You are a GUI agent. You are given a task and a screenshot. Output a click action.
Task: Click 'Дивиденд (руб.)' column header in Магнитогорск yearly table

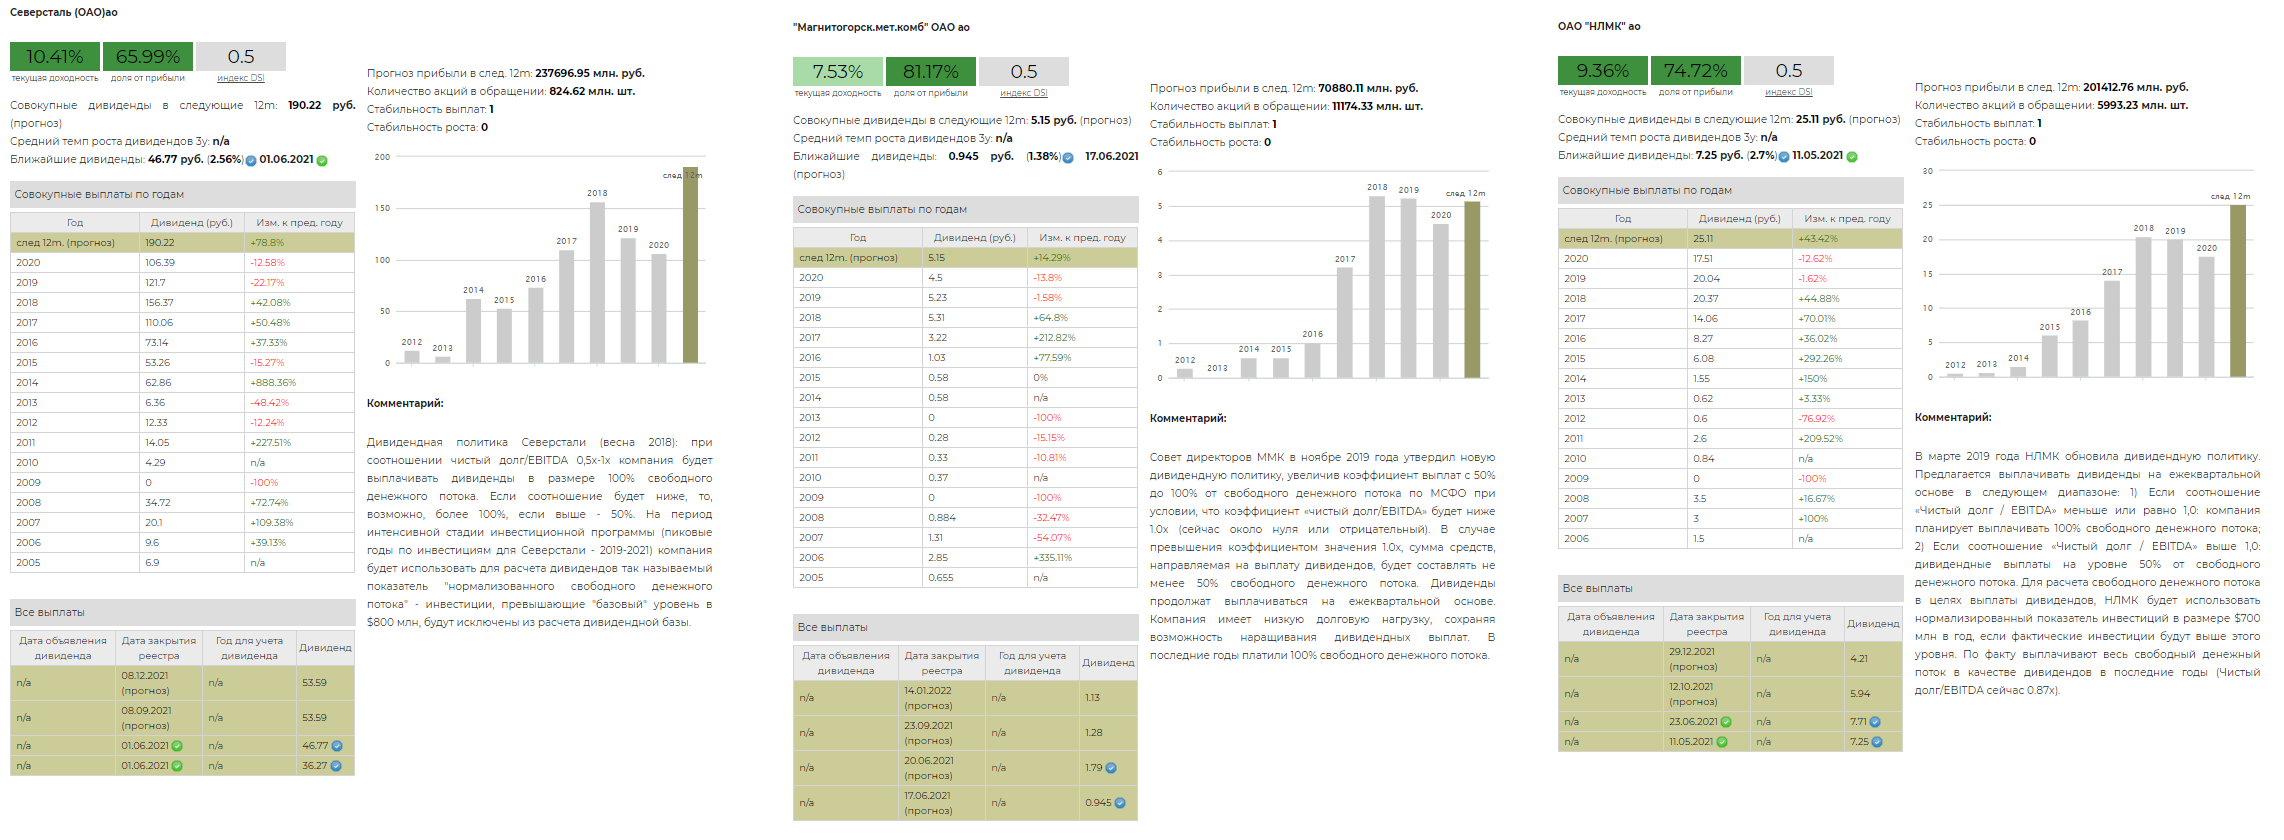(x=975, y=238)
